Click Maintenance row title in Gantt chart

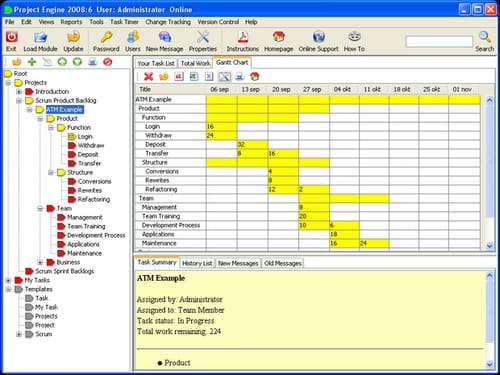click(x=159, y=243)
